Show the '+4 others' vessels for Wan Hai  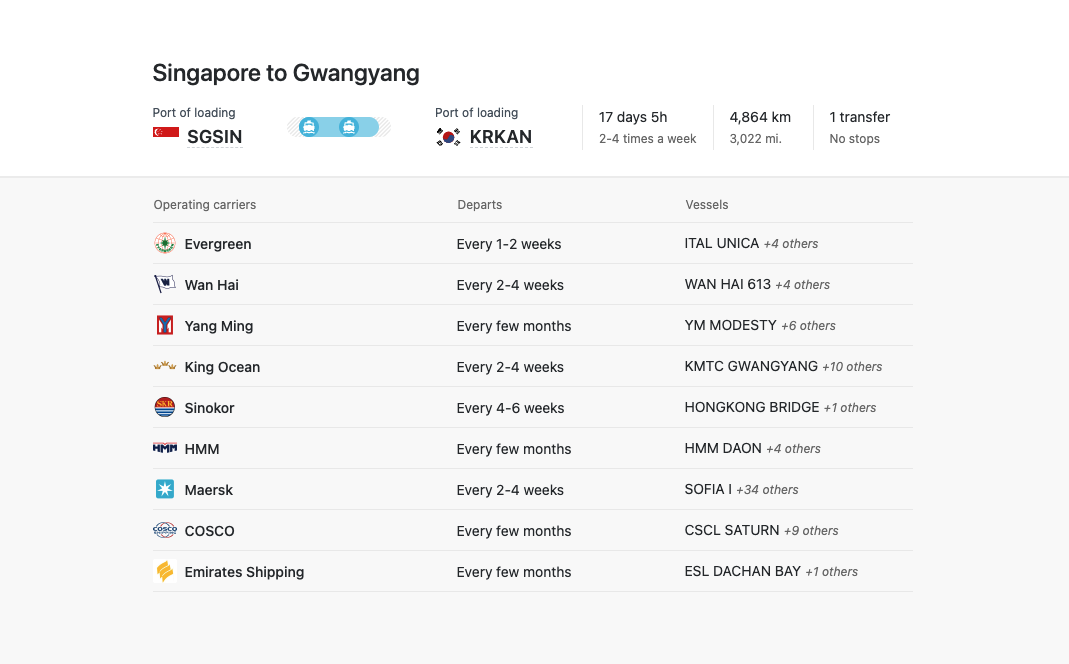coord(802,284)
